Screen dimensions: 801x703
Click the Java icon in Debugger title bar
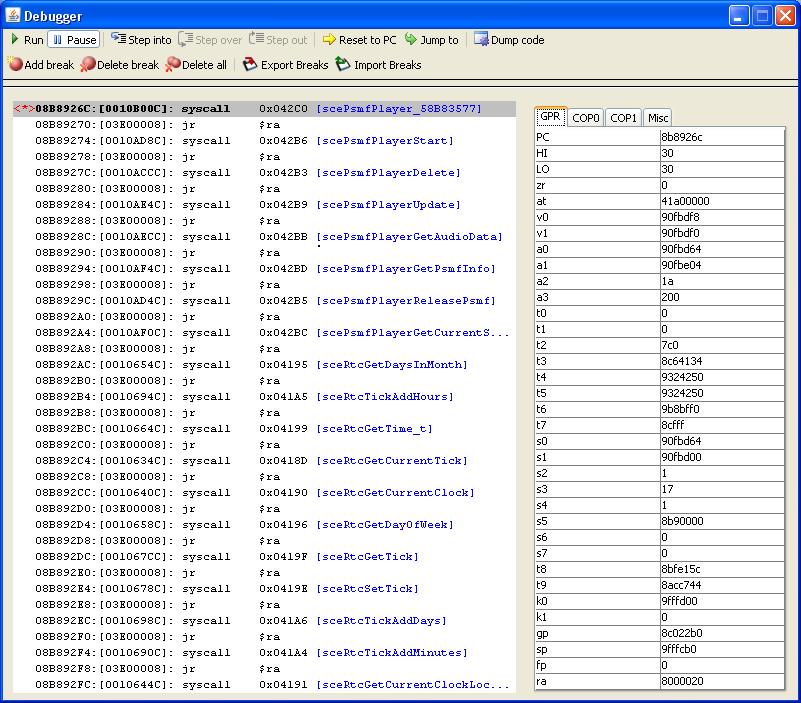click(x=13, y=15)
